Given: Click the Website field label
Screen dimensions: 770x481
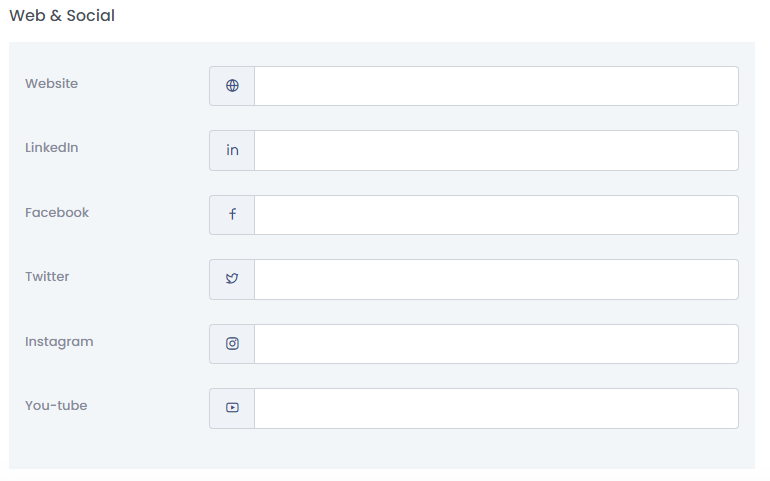Looking at the screenshot, I should [x=51, y=84].
